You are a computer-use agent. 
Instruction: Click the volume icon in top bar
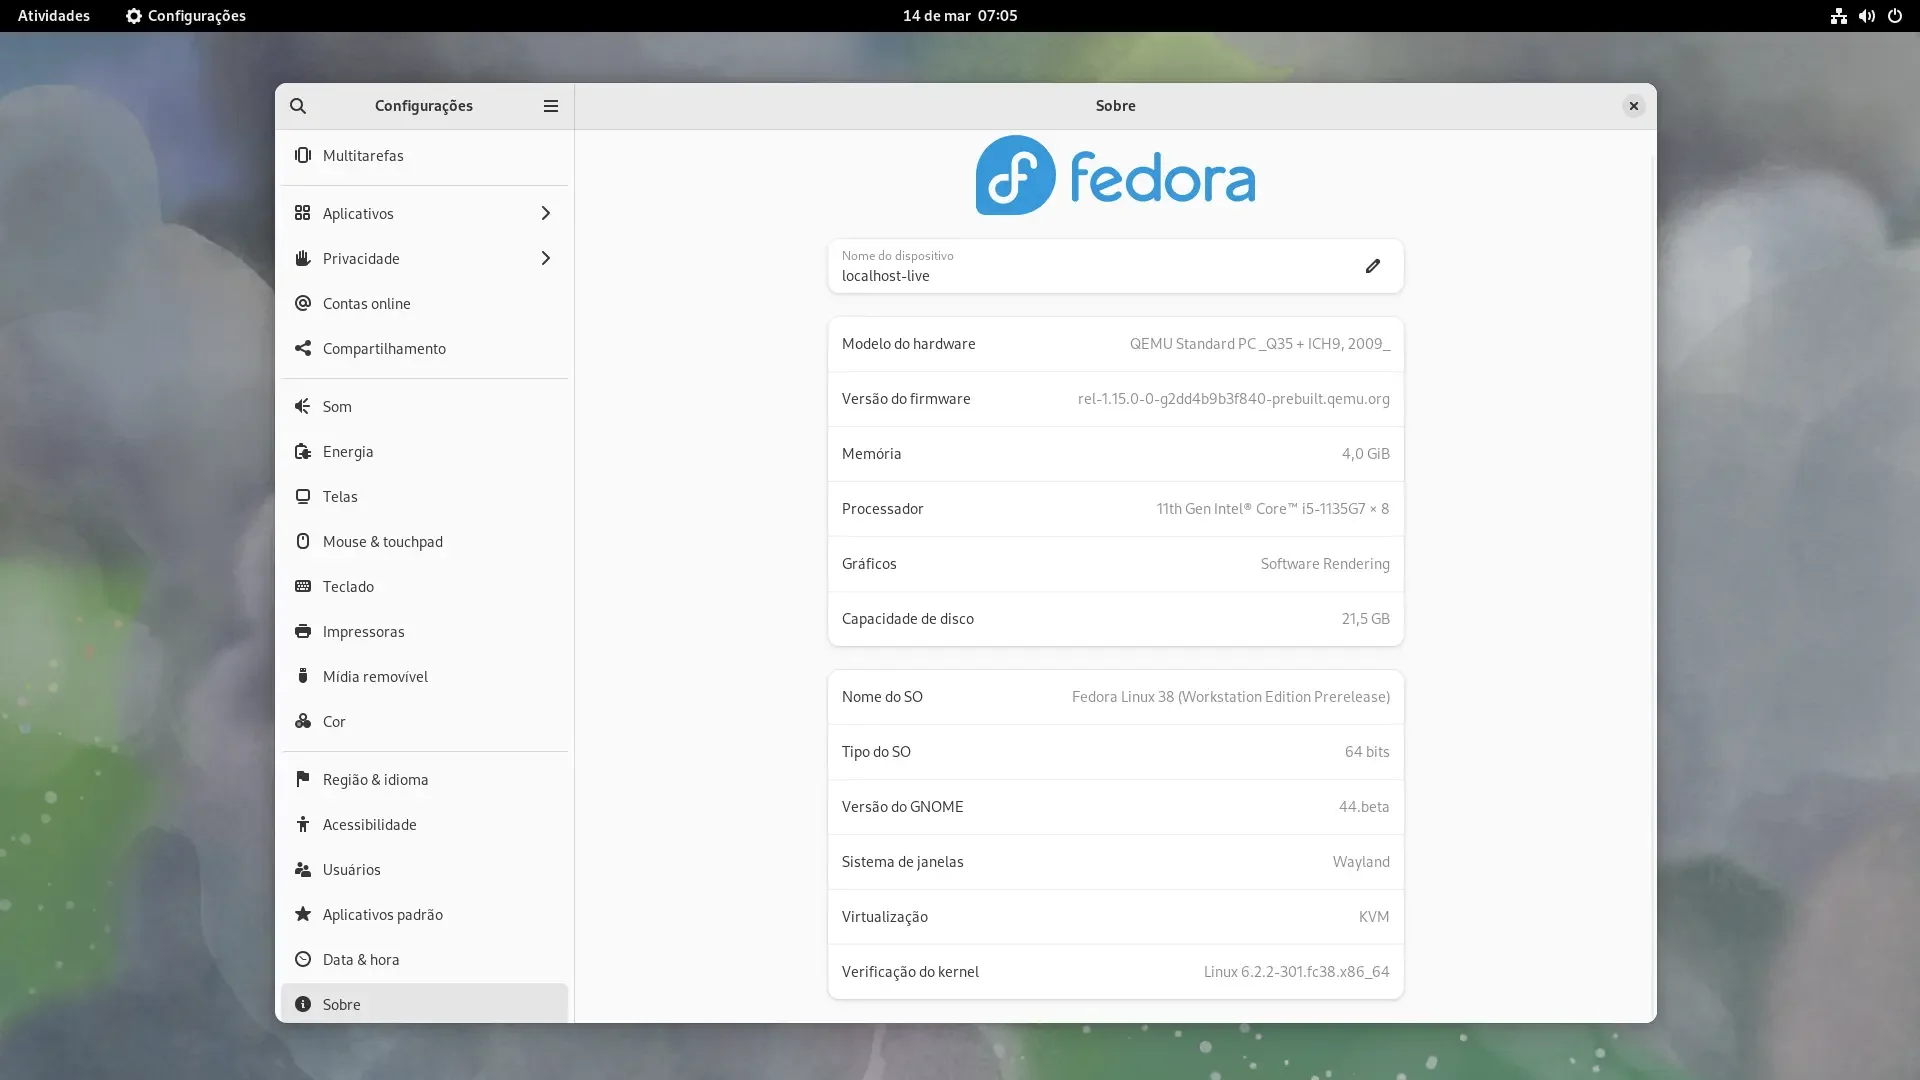(1866, 16)
